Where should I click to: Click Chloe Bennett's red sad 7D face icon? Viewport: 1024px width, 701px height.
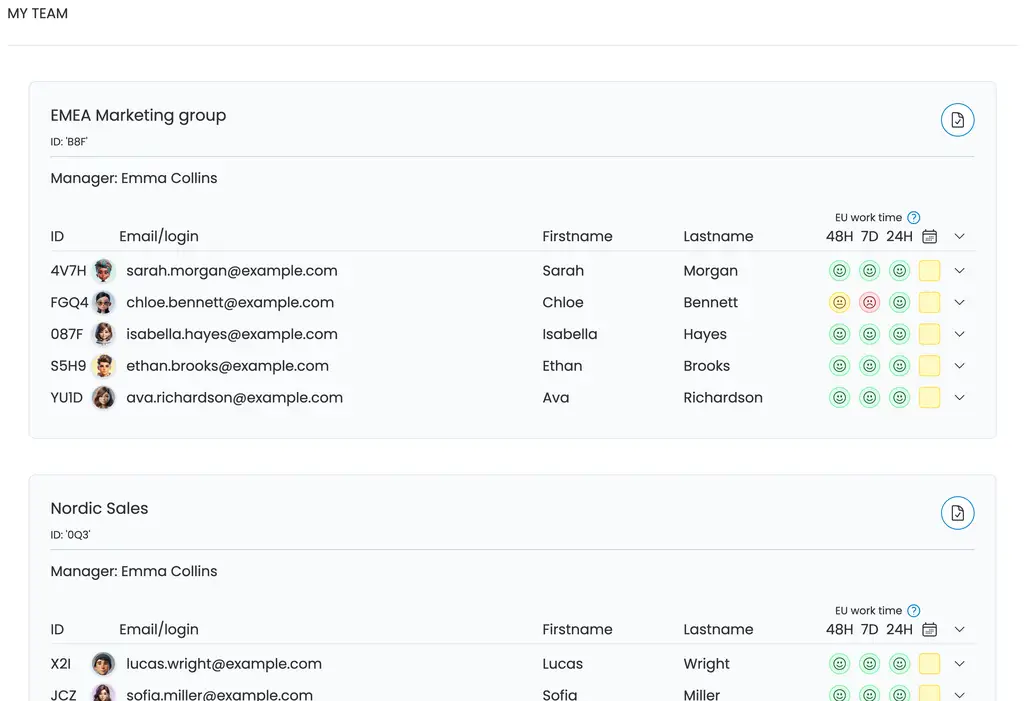point(870,302)
